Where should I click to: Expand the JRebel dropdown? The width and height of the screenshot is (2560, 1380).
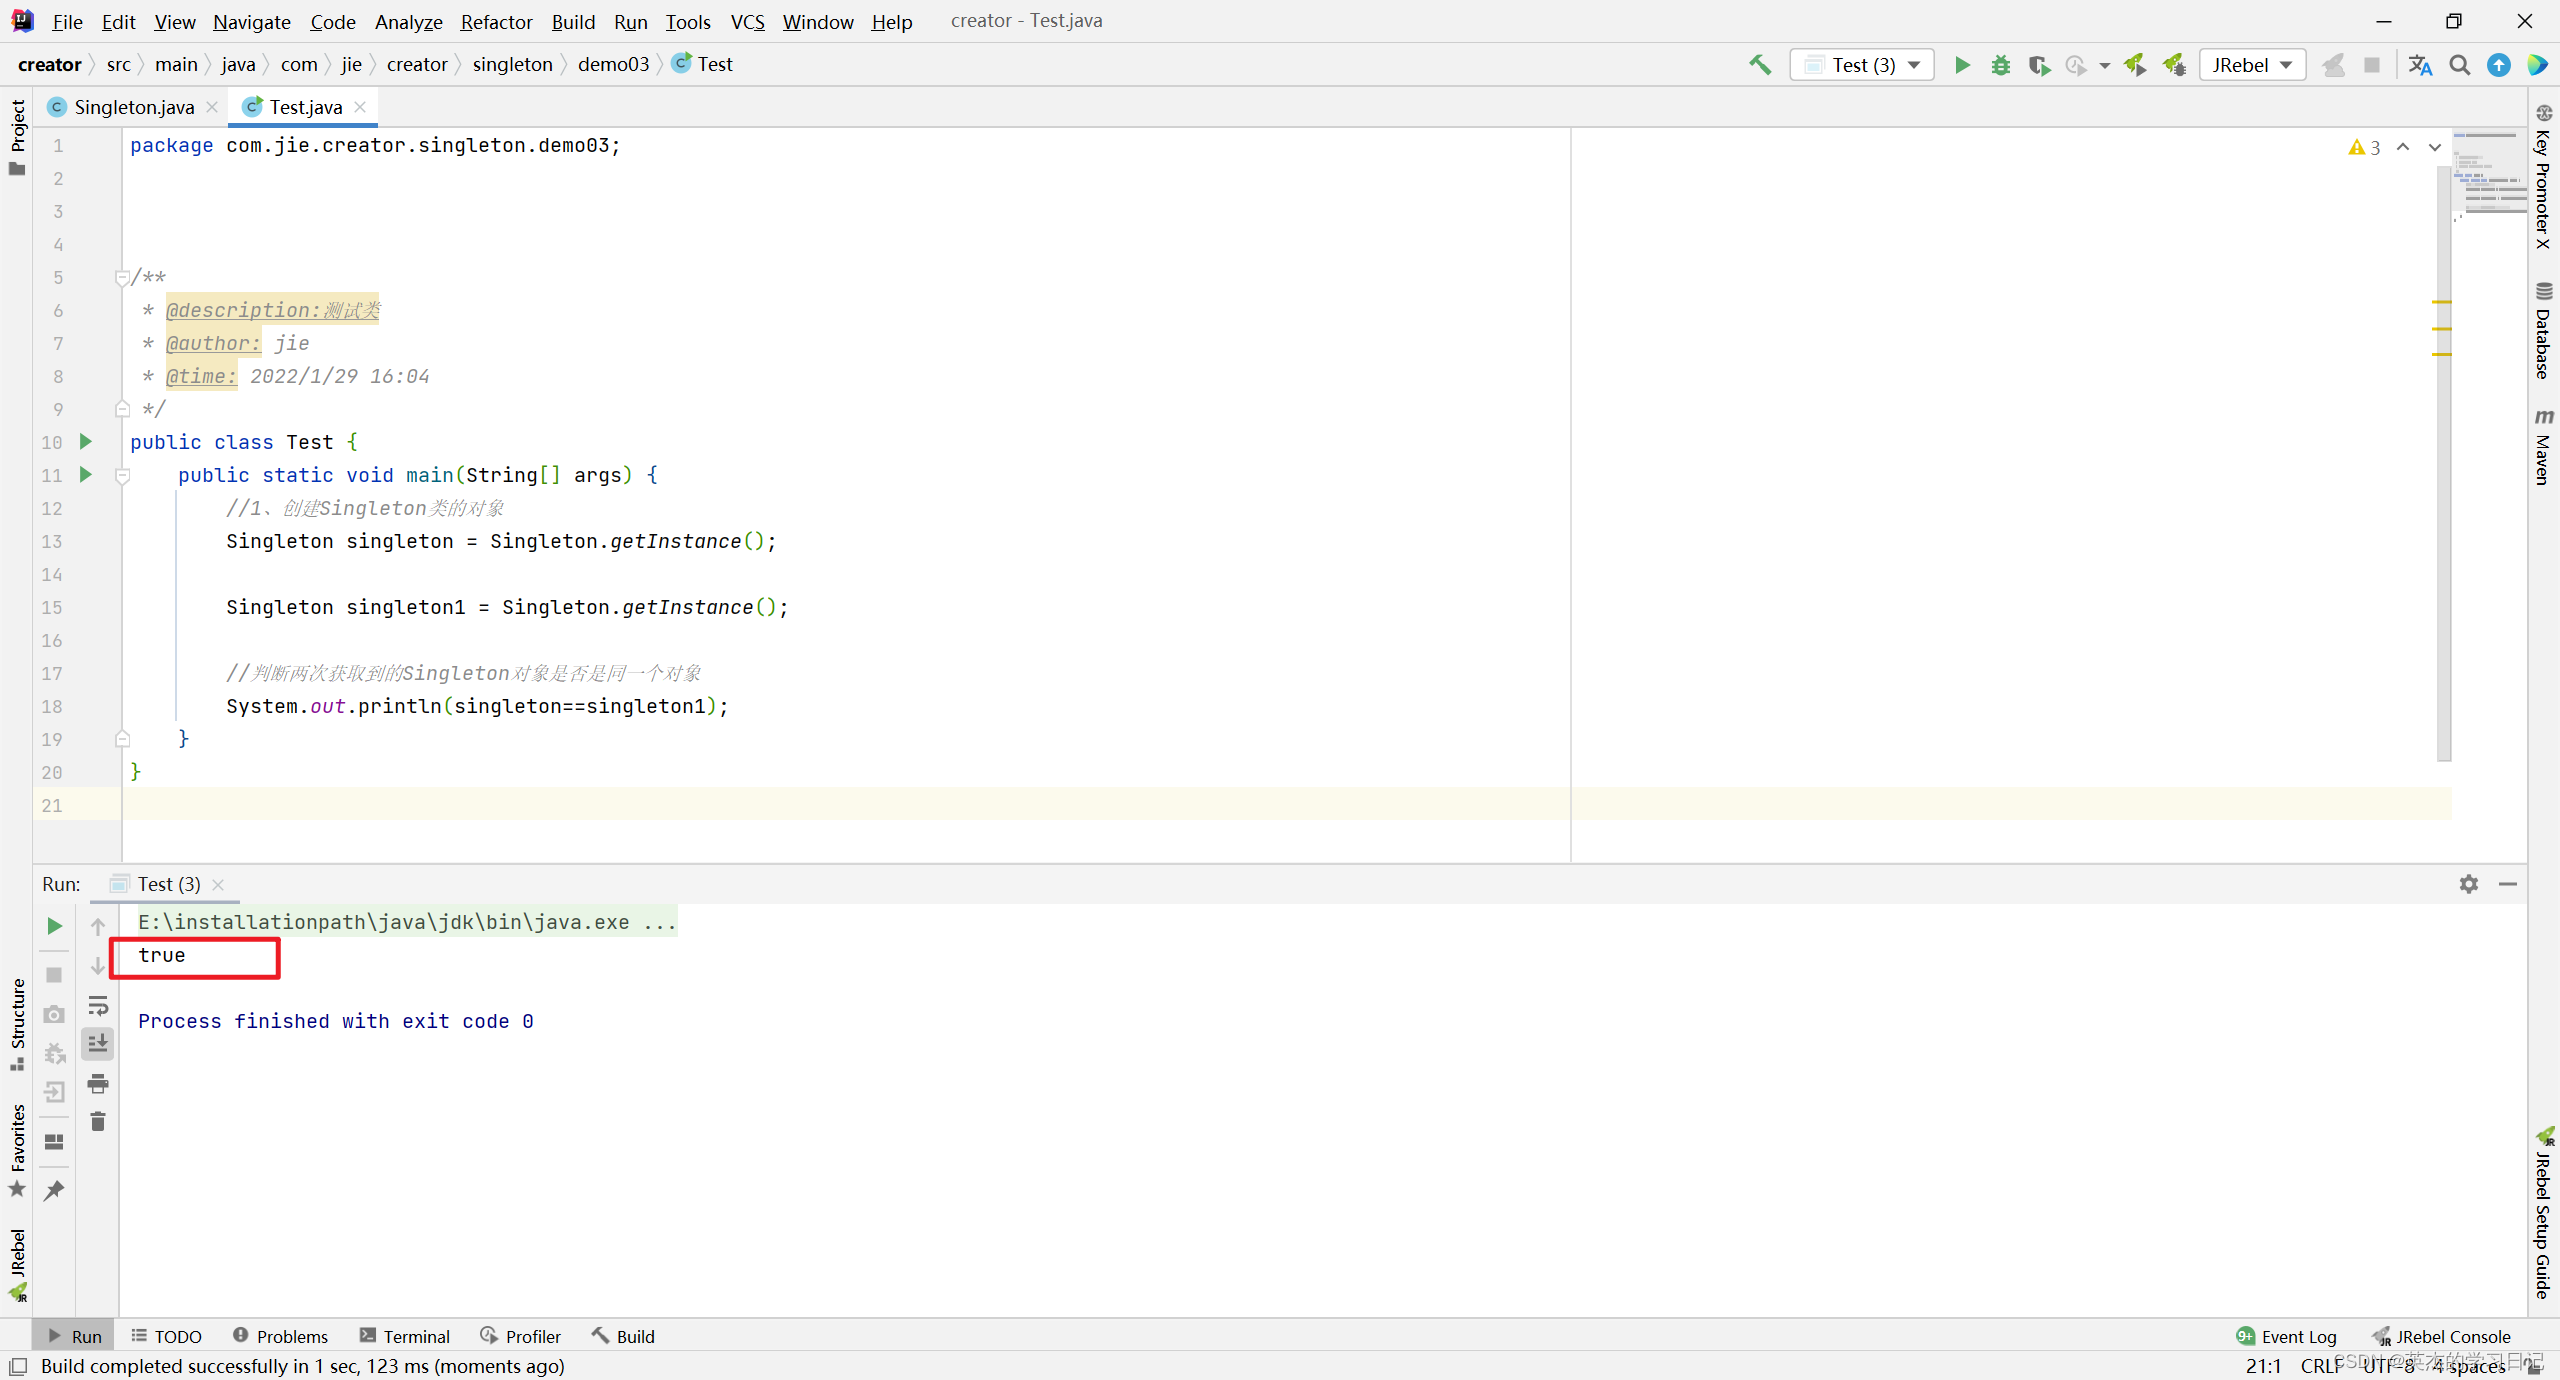(x=2252, y=65)
